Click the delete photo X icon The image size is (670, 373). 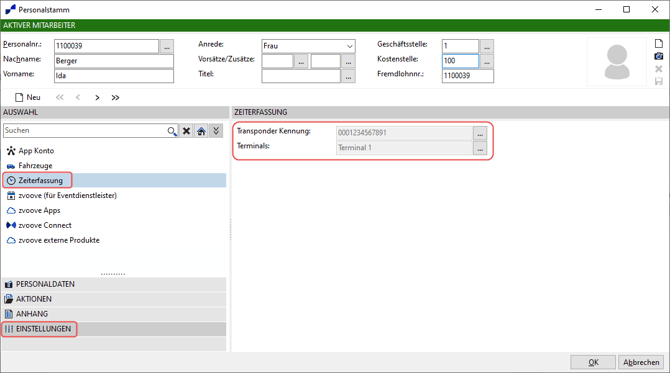pos(658,69)
